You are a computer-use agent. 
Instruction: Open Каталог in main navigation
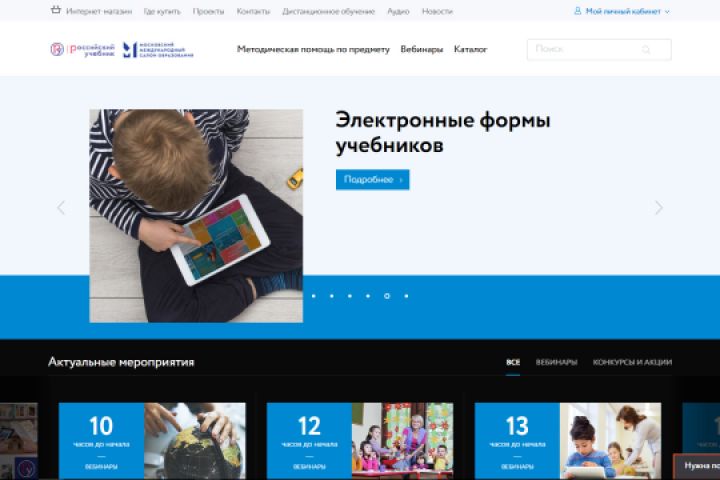470,49
